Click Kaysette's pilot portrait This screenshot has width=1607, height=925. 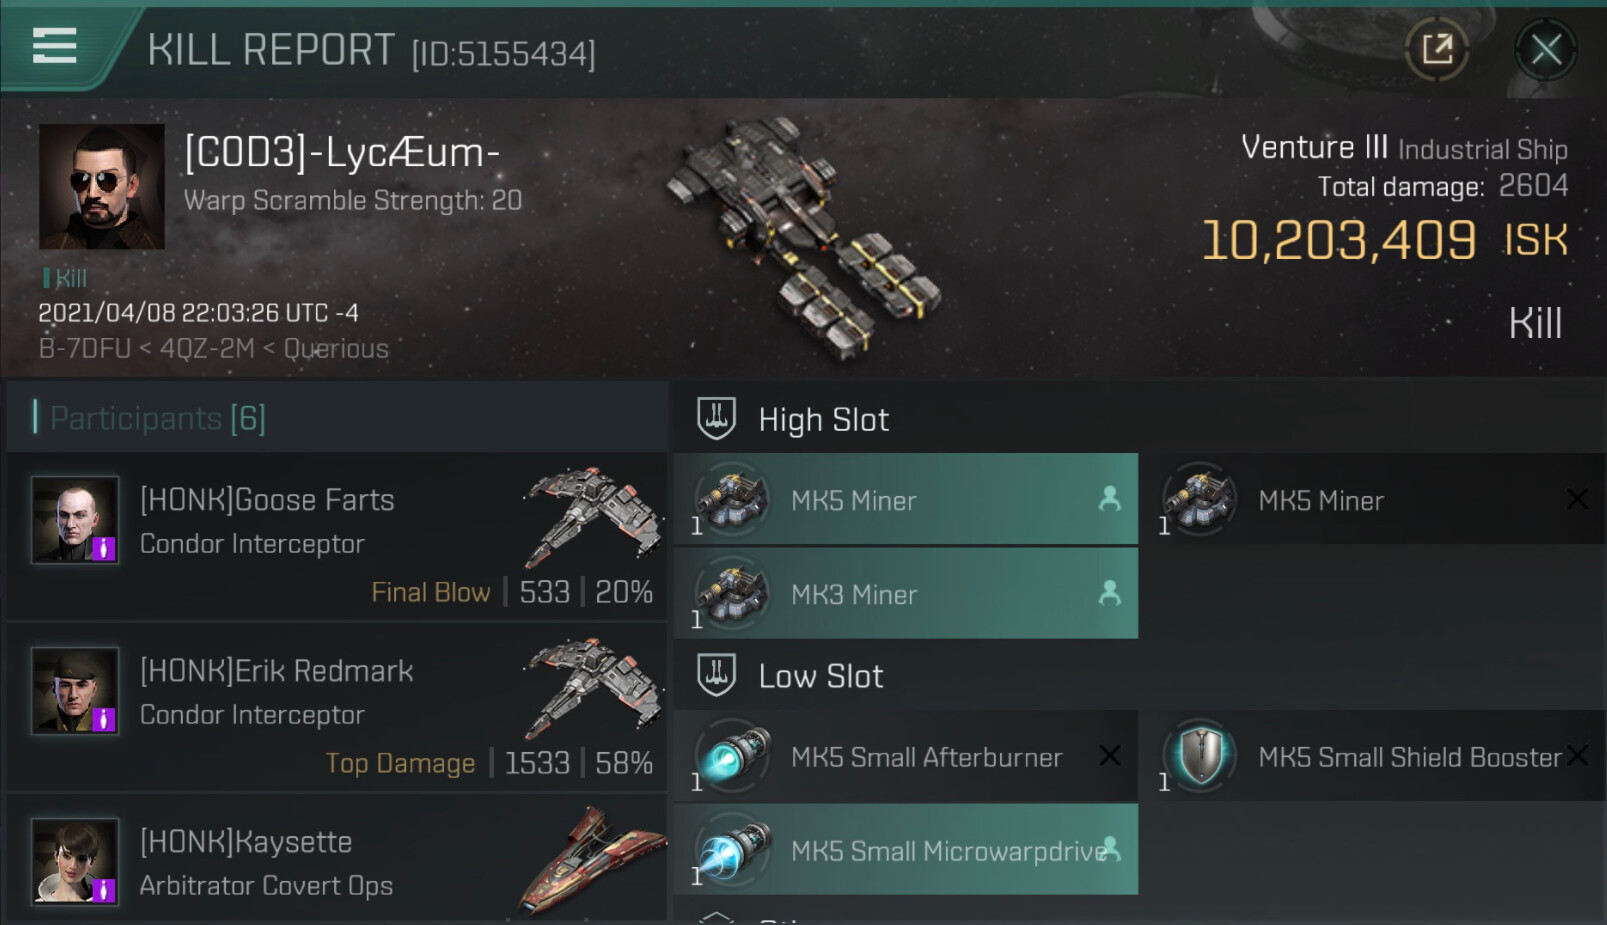(x=75, y=861)
